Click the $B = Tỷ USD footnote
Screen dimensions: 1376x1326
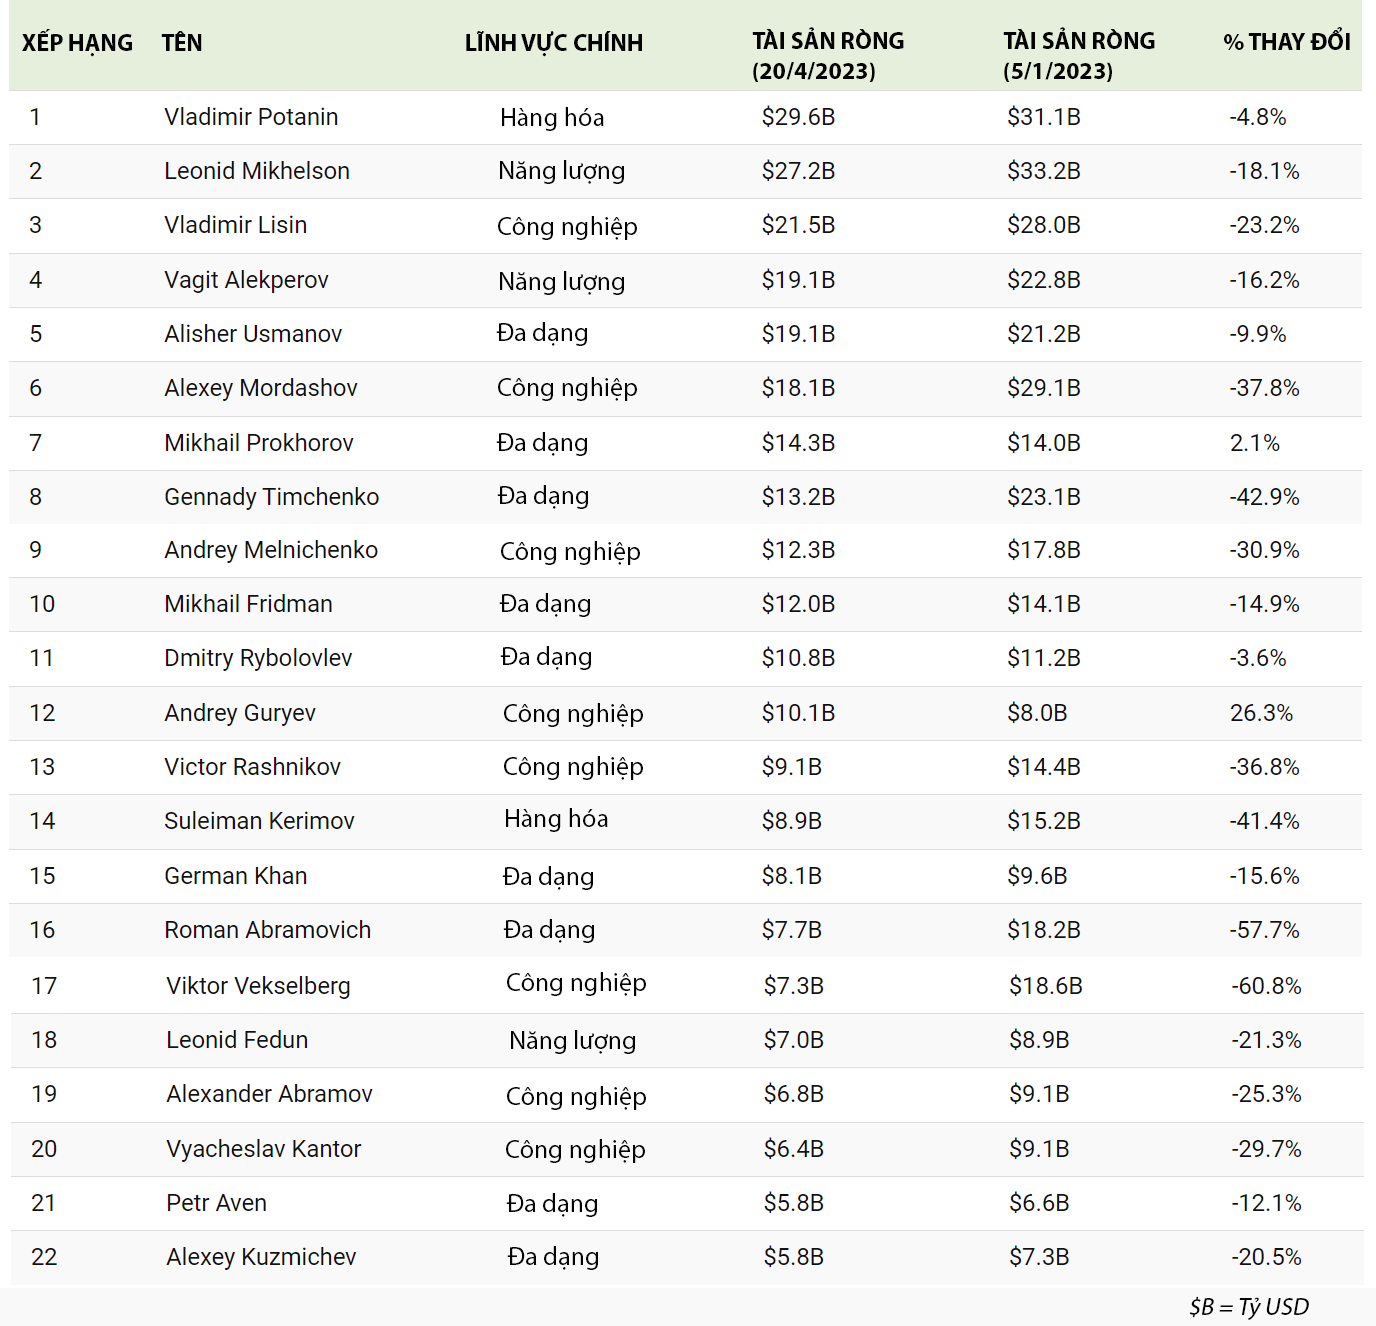coord(1248,1307)
